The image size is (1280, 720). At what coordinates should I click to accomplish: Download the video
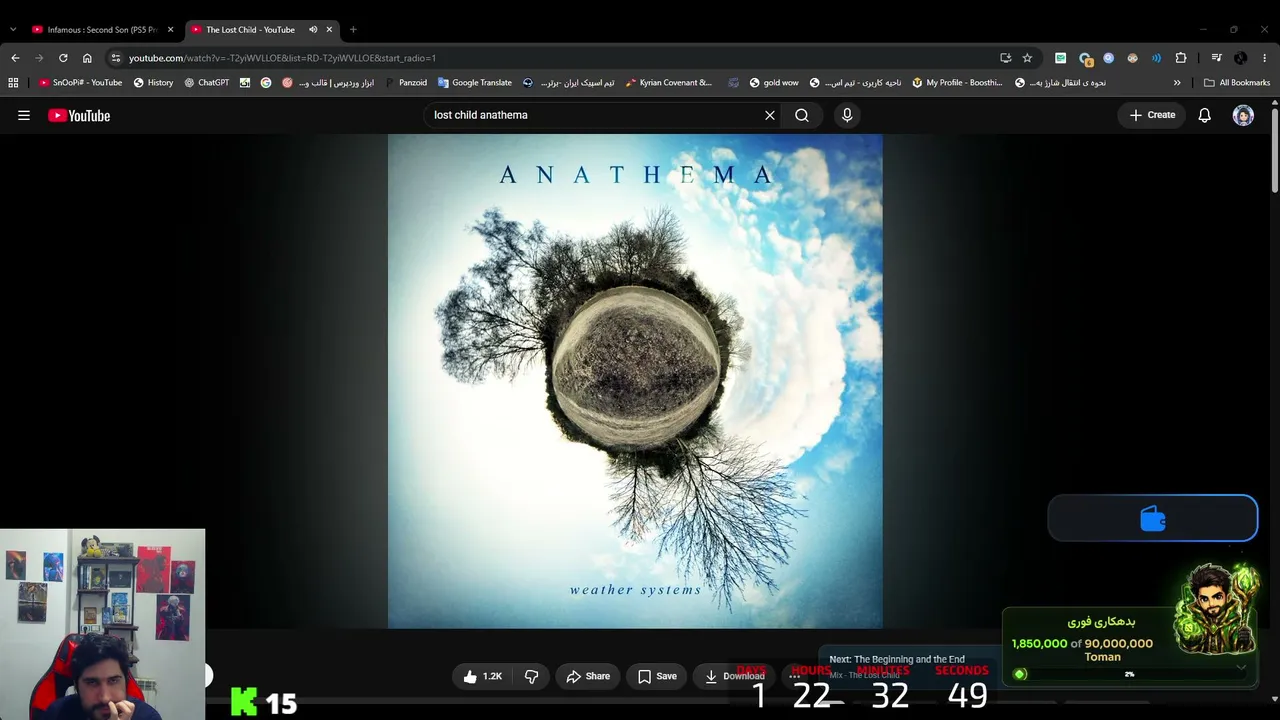[x=735, y=676]
